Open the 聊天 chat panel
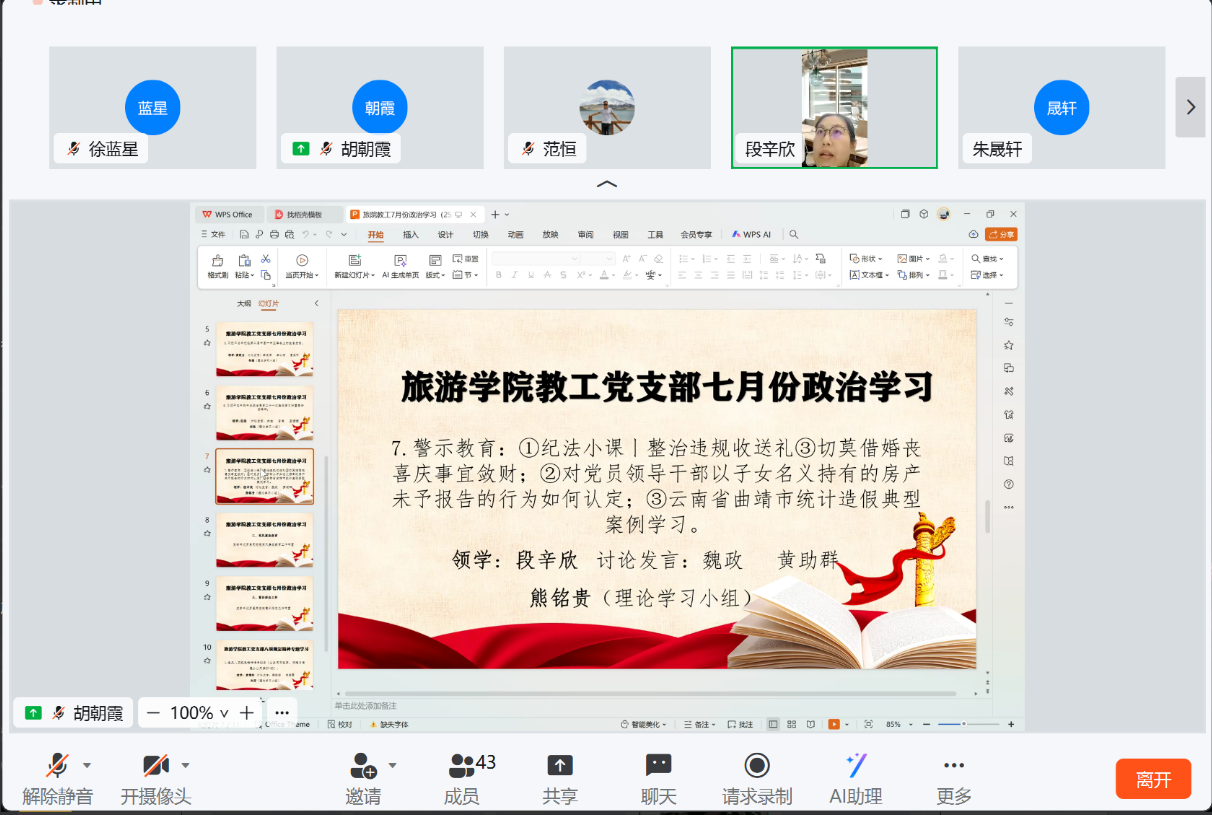Viewport: 1212px width, 815px height. [x=658, y=766]
